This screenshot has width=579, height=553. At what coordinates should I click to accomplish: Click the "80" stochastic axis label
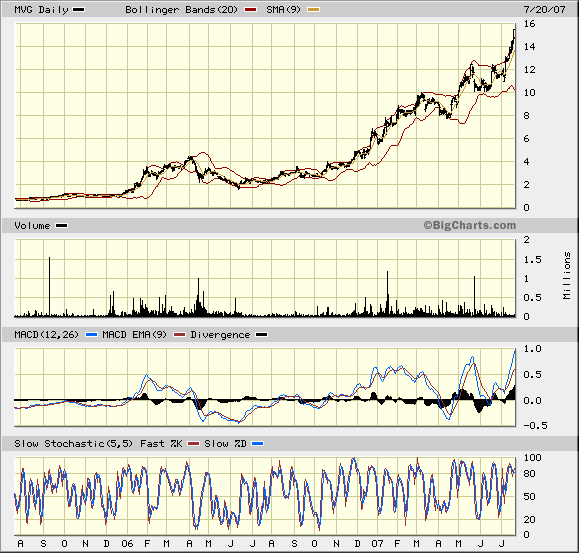click(x=530, y=474)
